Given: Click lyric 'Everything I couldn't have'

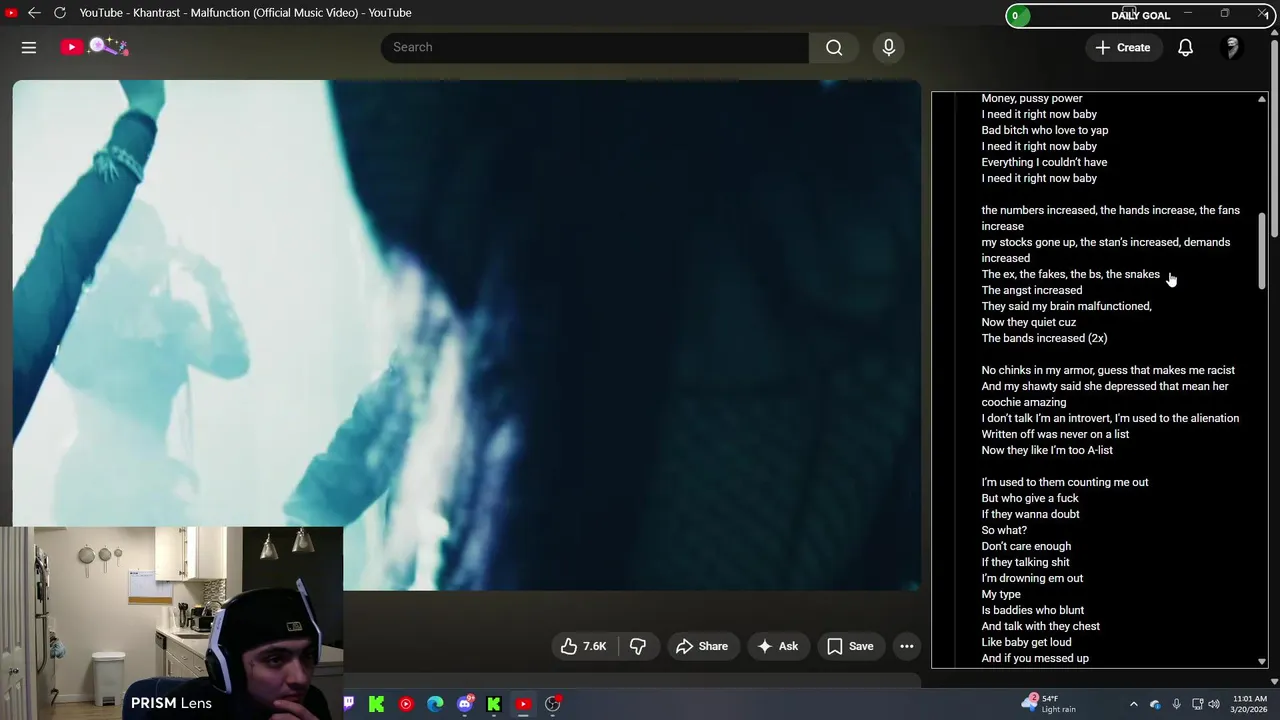Looking at the screenshot, I should 1044,162.
